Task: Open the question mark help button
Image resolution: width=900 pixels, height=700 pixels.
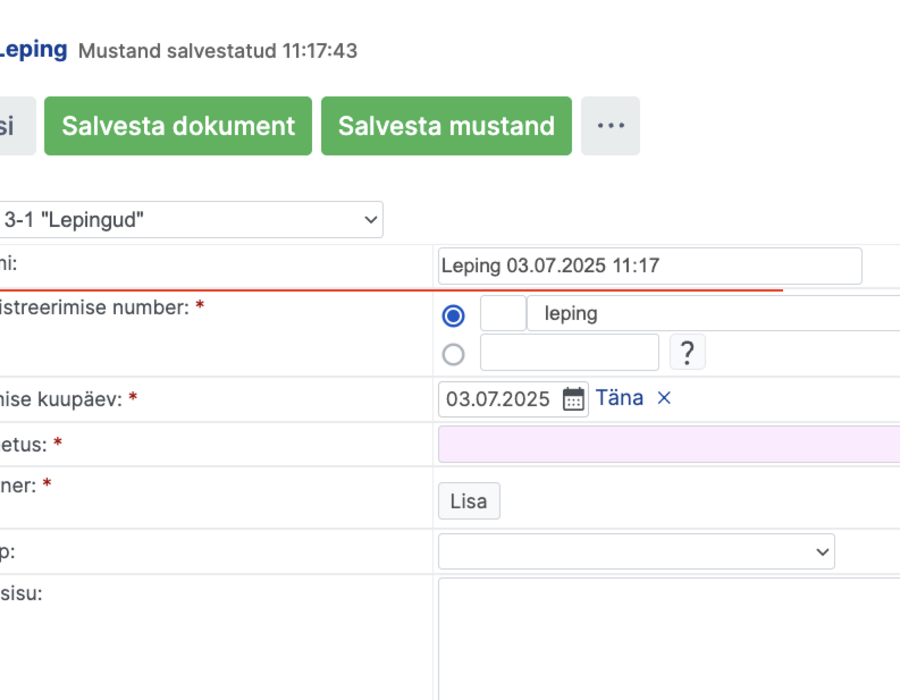Action: coord(687,352)
